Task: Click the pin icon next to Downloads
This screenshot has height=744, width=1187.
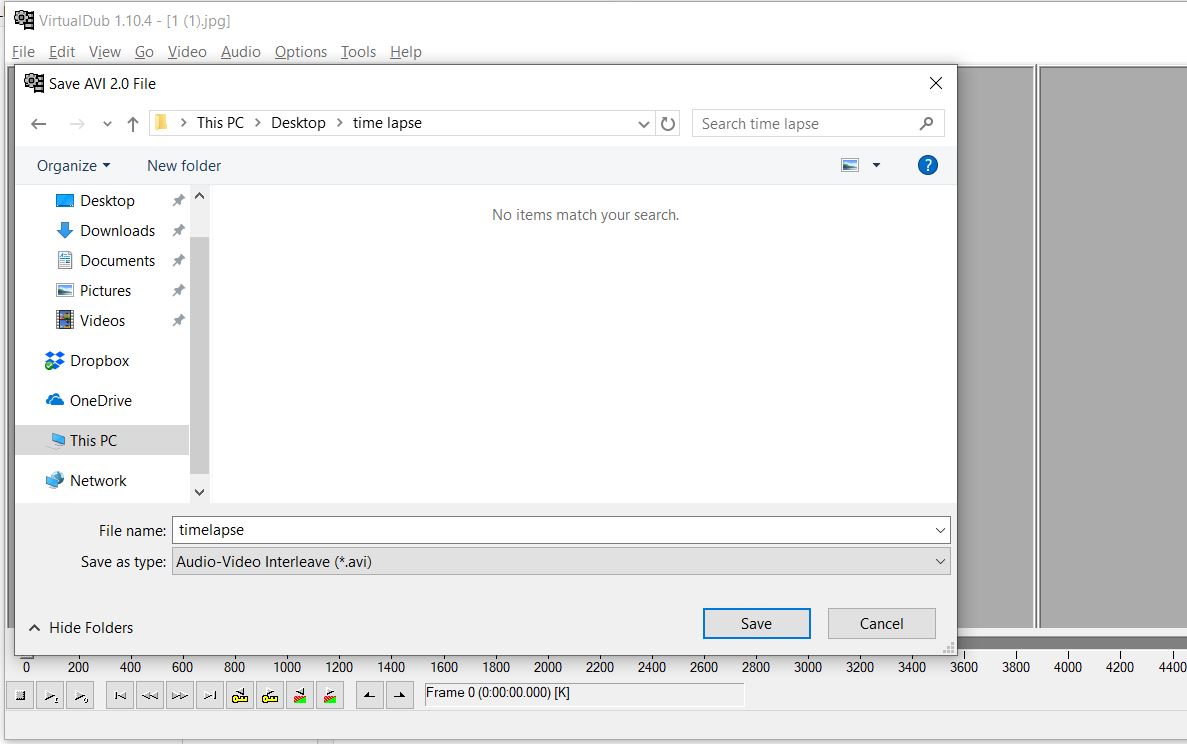Action: (178, 230)
